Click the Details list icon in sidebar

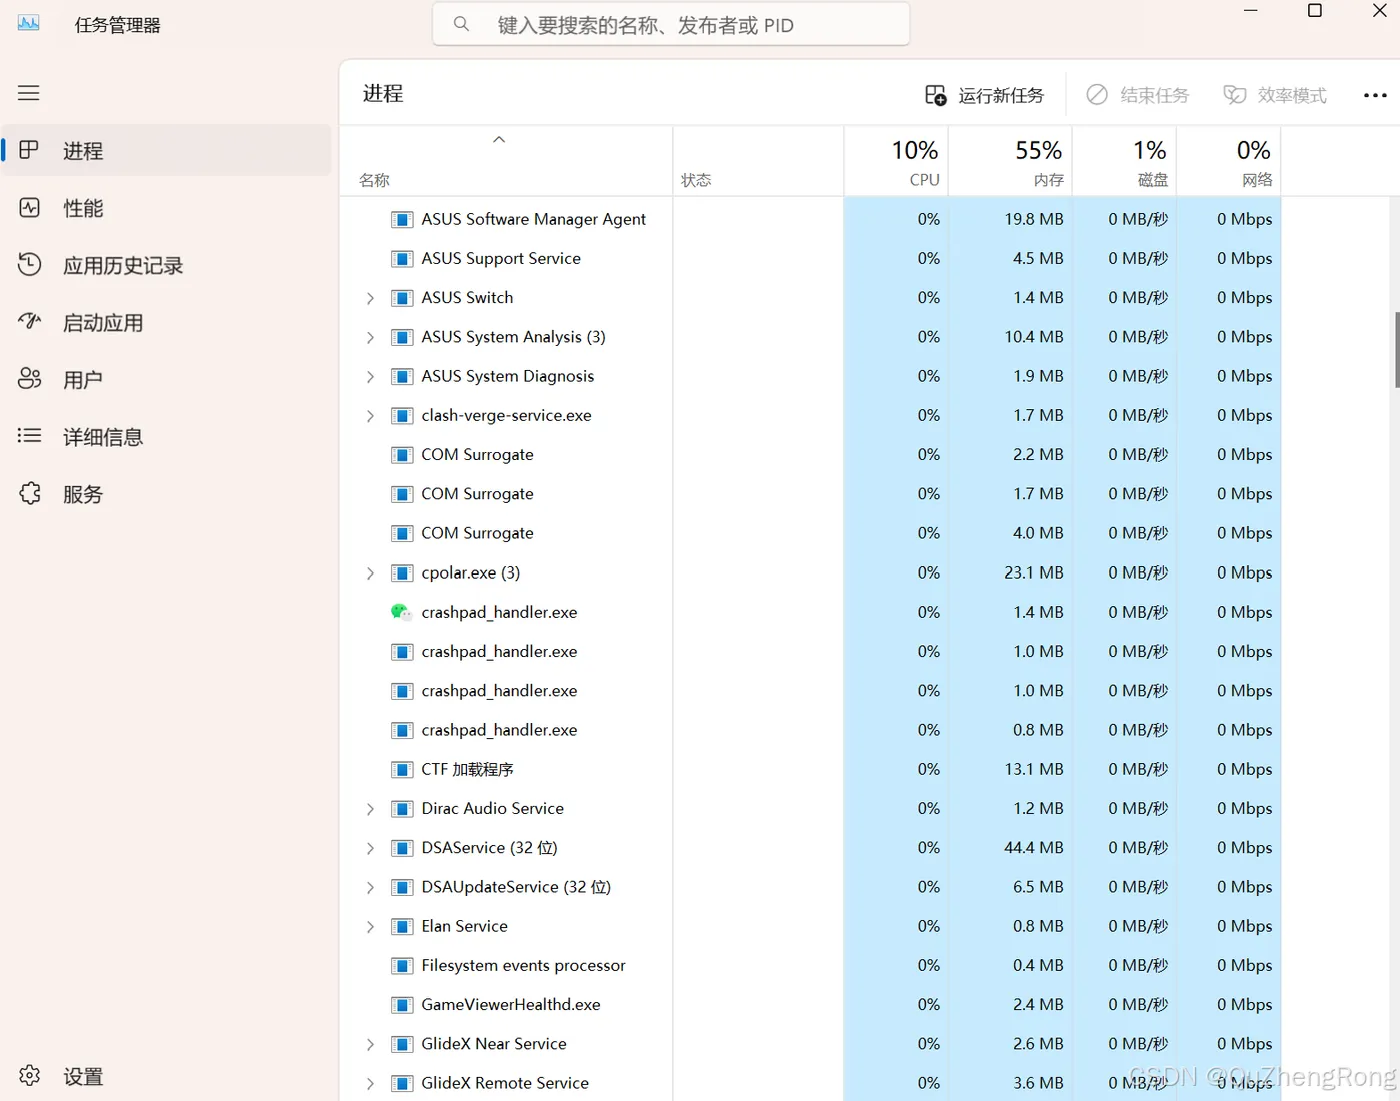point(30,436)
